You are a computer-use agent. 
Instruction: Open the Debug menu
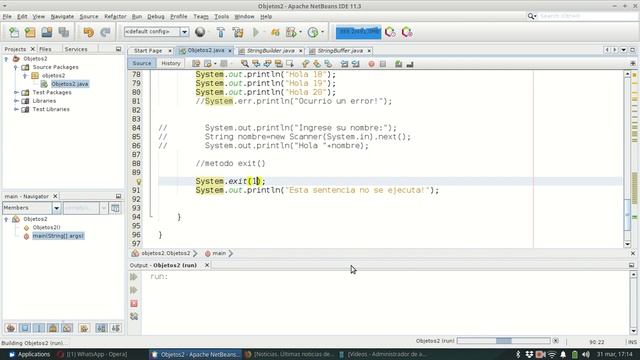[156, 16]
